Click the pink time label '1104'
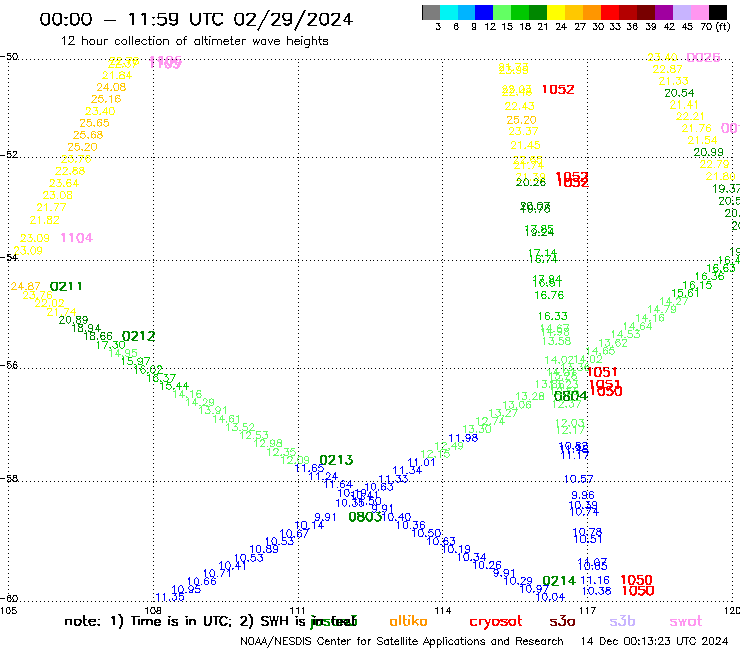The height and width of the screenshot is (650, 740). 77,238
